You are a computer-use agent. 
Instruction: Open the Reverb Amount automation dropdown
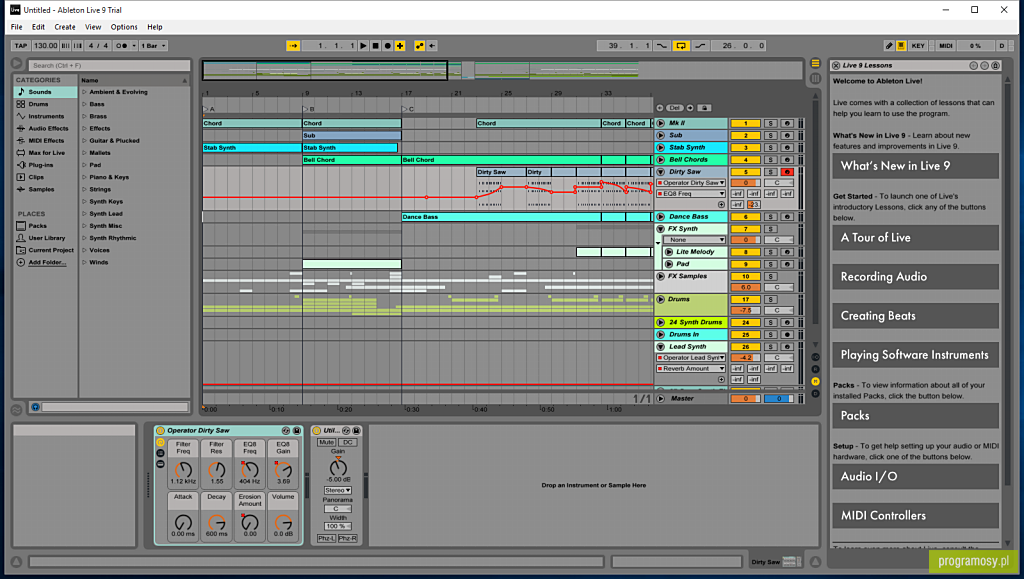[692, 369]
